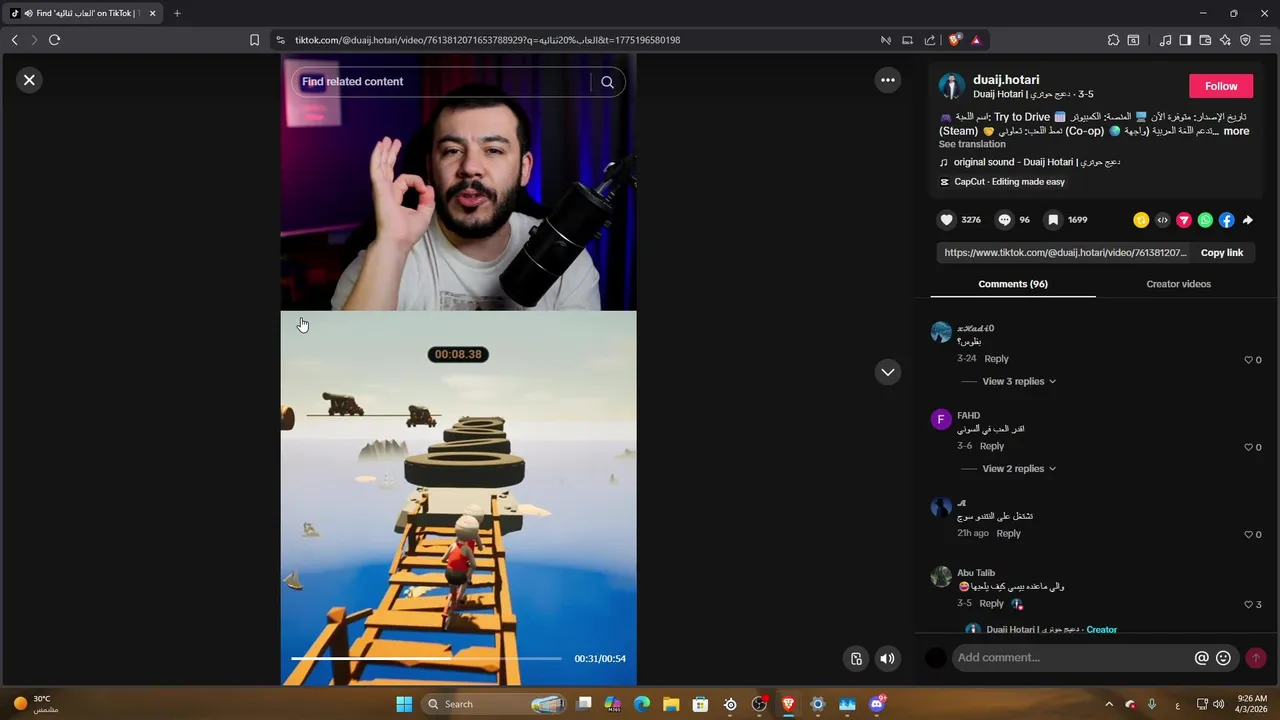Open File Explorer from taskbar
This screenshot has width=1280, height=720.
(671, 704)
